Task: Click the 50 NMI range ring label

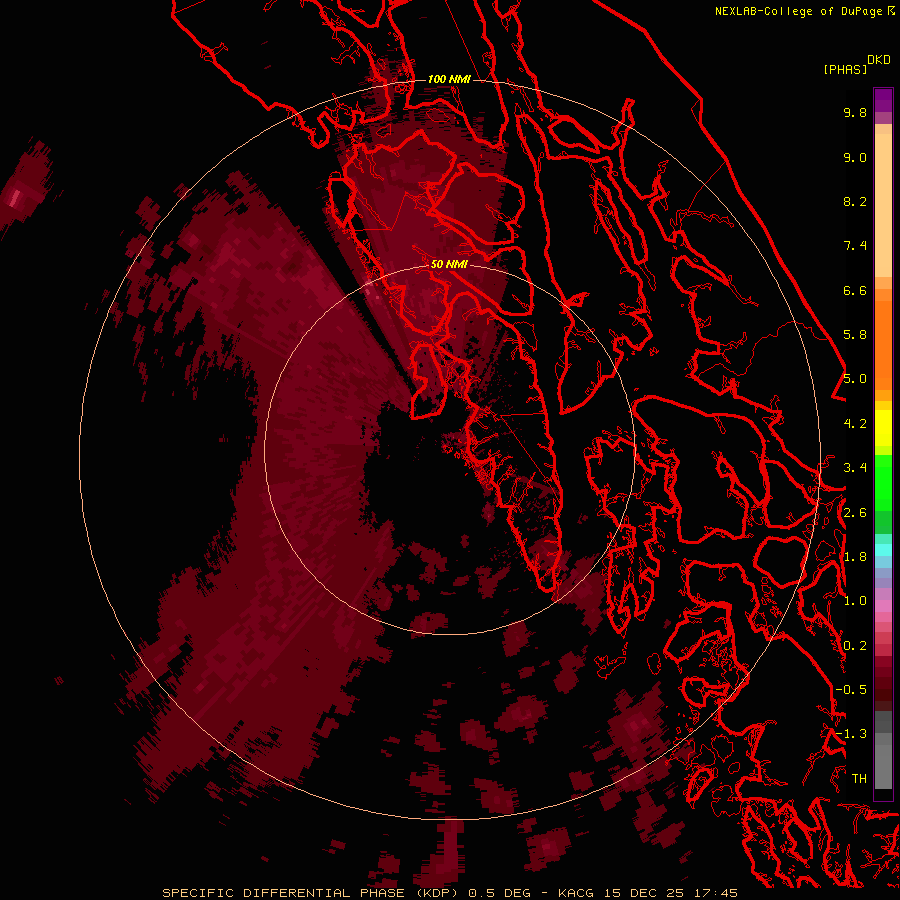Action: coord(449,264)
